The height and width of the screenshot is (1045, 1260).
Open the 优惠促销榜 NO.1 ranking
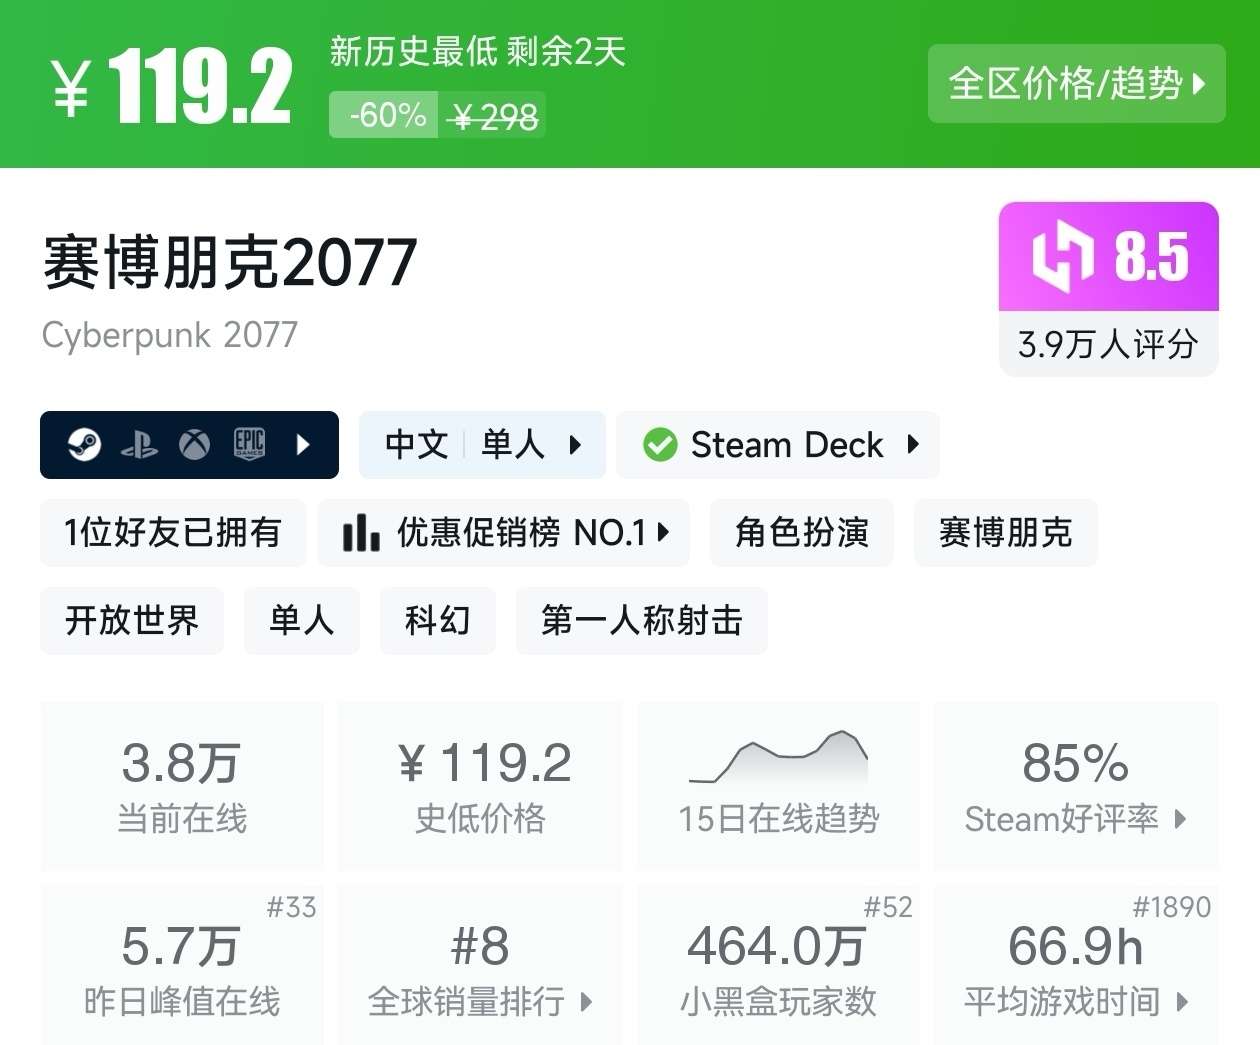[x=503, y=533]
